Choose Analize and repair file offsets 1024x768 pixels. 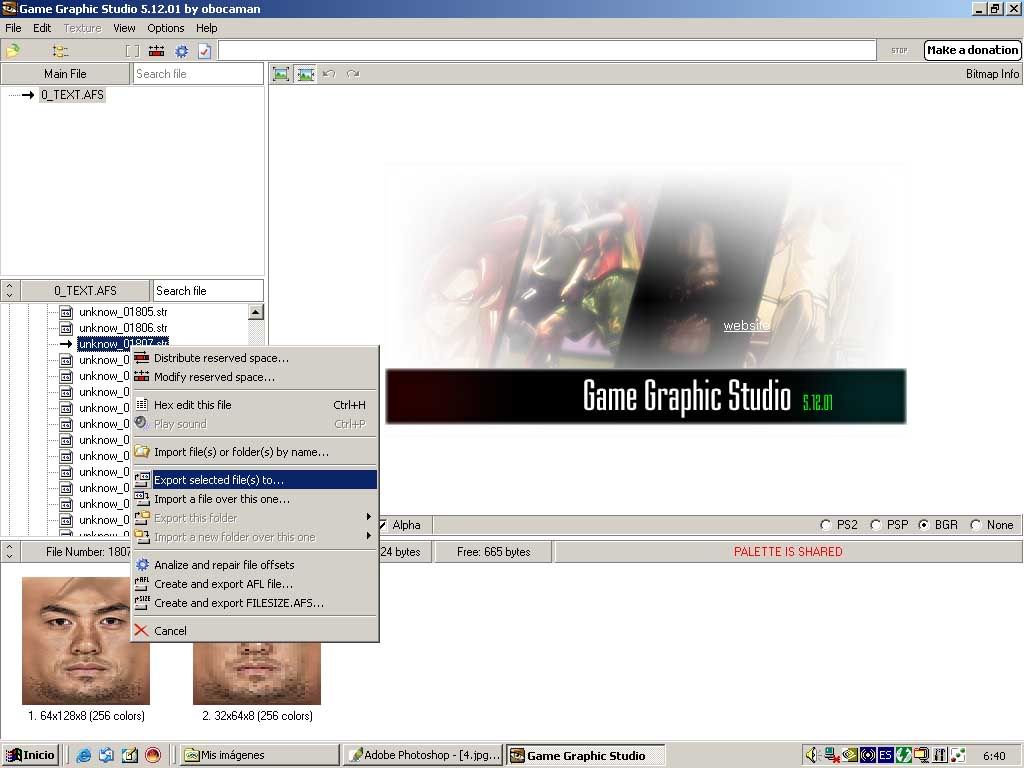(x=255, y=565)
